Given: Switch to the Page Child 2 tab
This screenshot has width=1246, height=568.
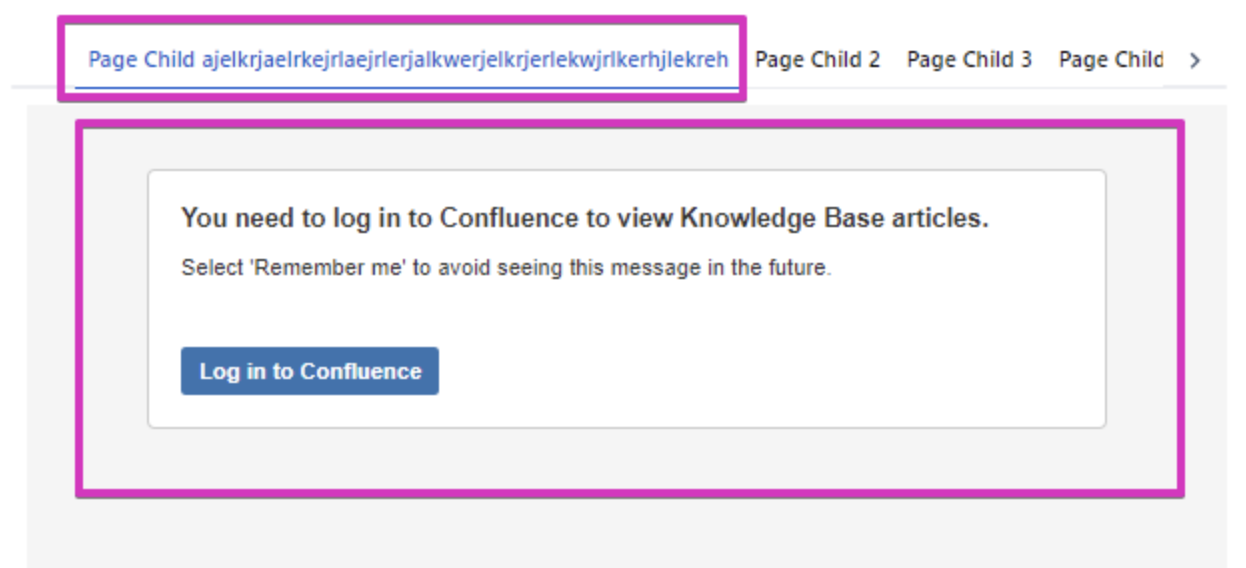Looking at the screenshot, I should click(x=817, y=60).
